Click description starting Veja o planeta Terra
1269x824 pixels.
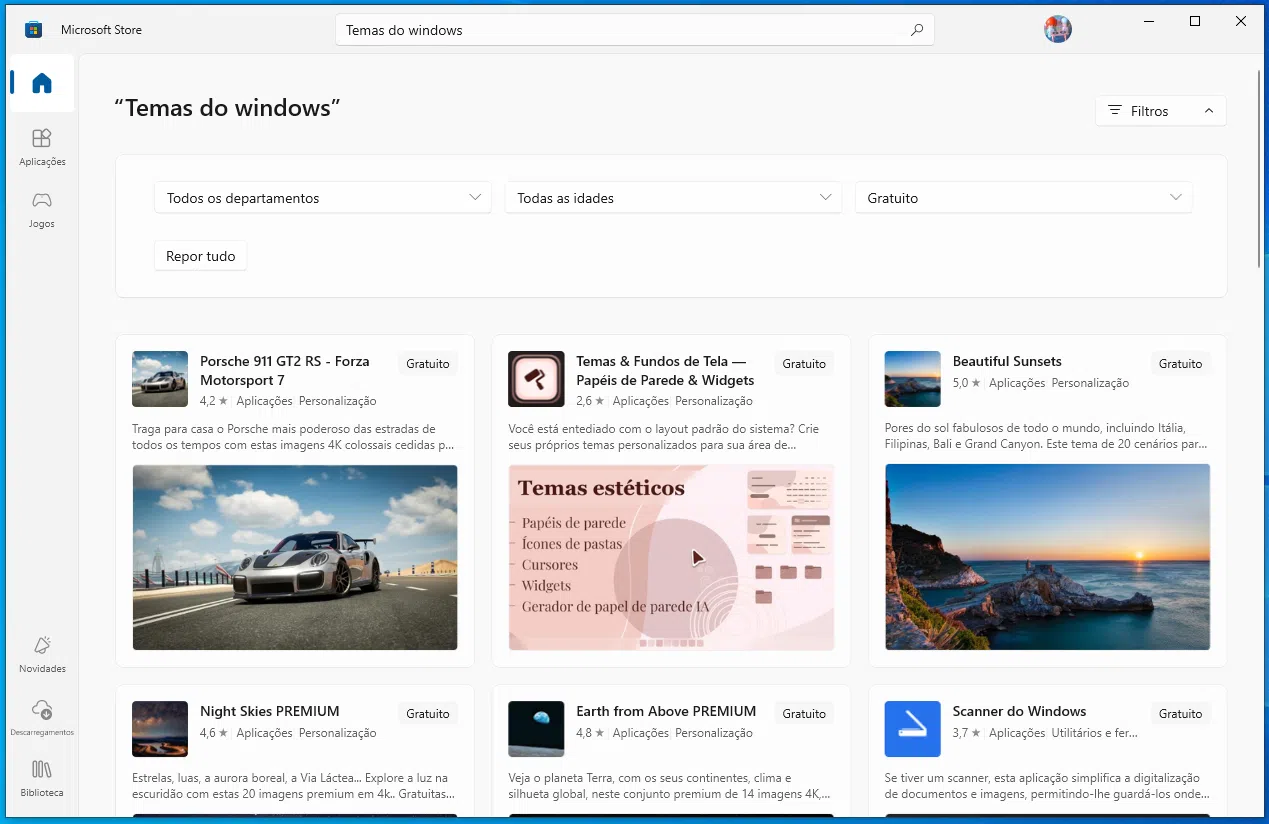coord(669,786)
